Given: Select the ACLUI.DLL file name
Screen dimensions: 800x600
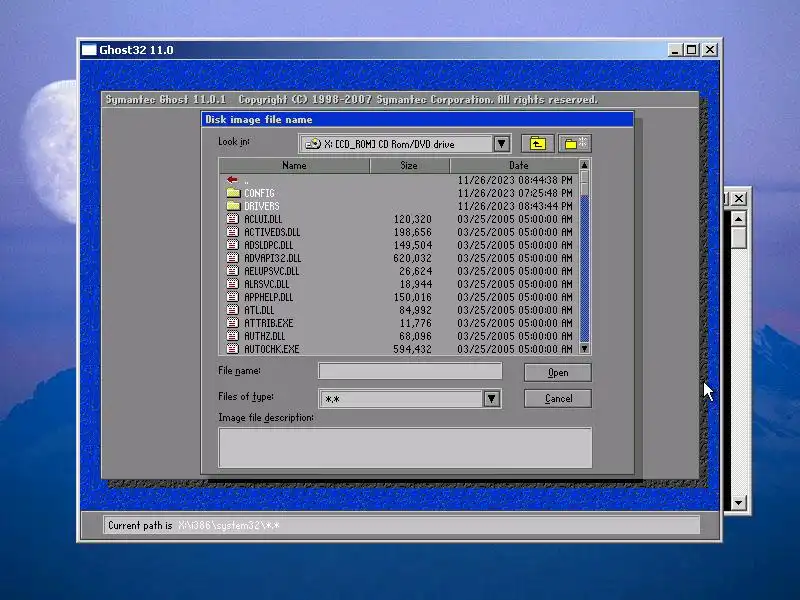Looking at the screenshot, I should [x=263, y=219].
